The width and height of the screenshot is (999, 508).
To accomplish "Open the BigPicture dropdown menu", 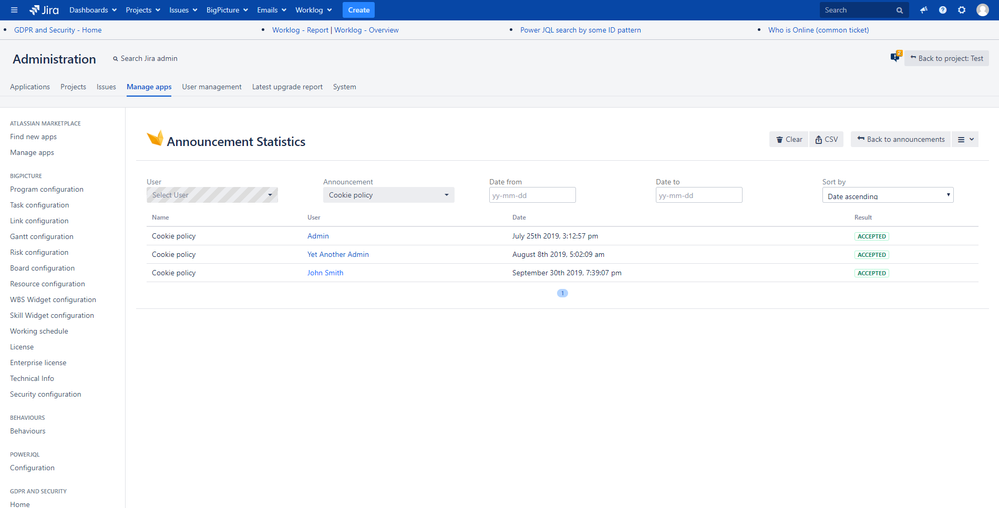I will click(227, 10).
